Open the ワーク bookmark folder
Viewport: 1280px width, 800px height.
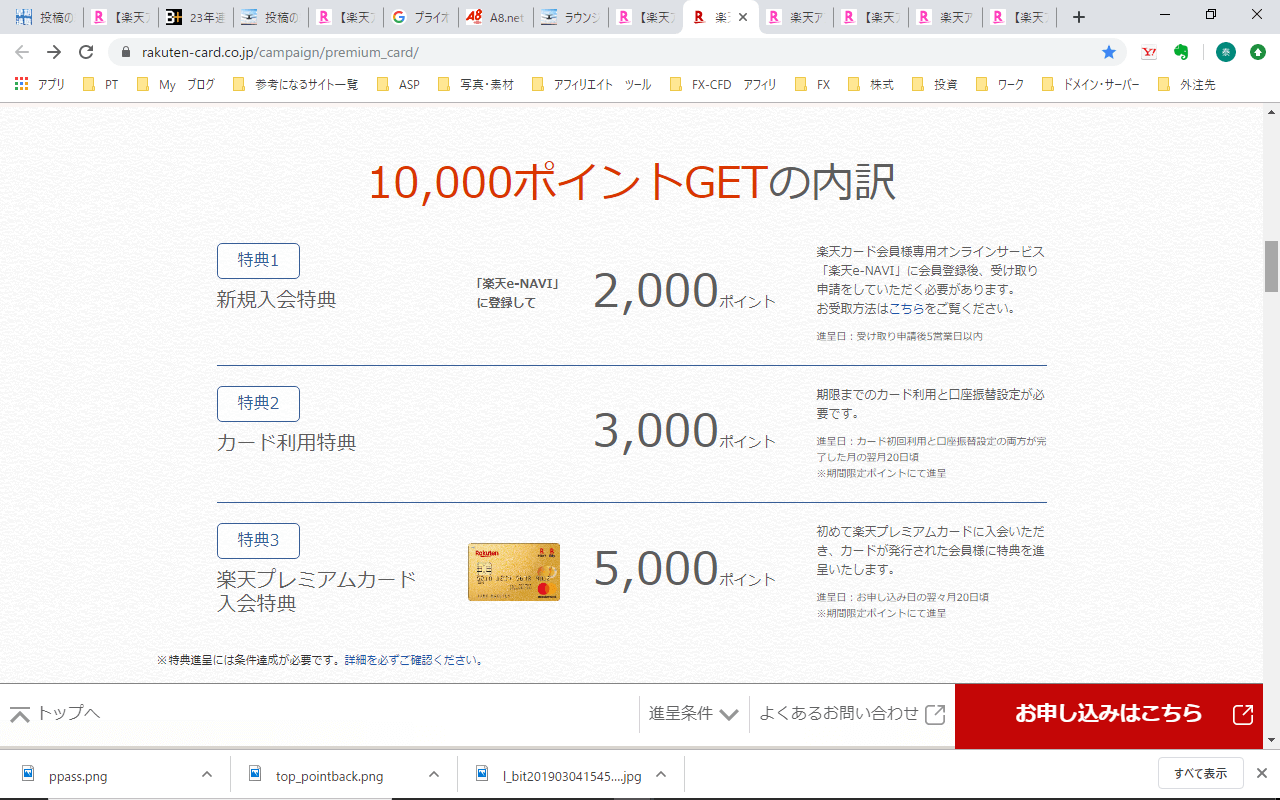(x=1000, y=85)
